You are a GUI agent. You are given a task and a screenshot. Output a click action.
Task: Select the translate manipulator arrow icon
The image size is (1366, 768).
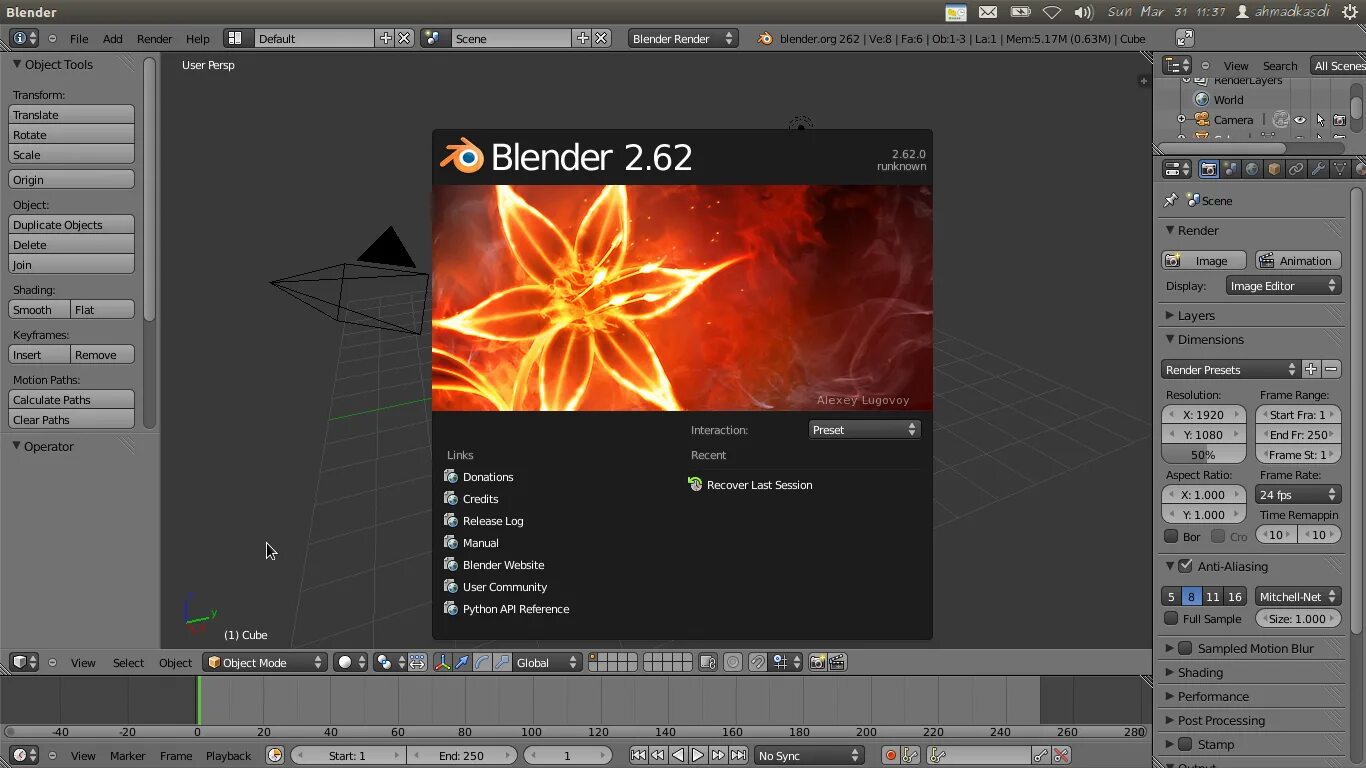(462, 662)
